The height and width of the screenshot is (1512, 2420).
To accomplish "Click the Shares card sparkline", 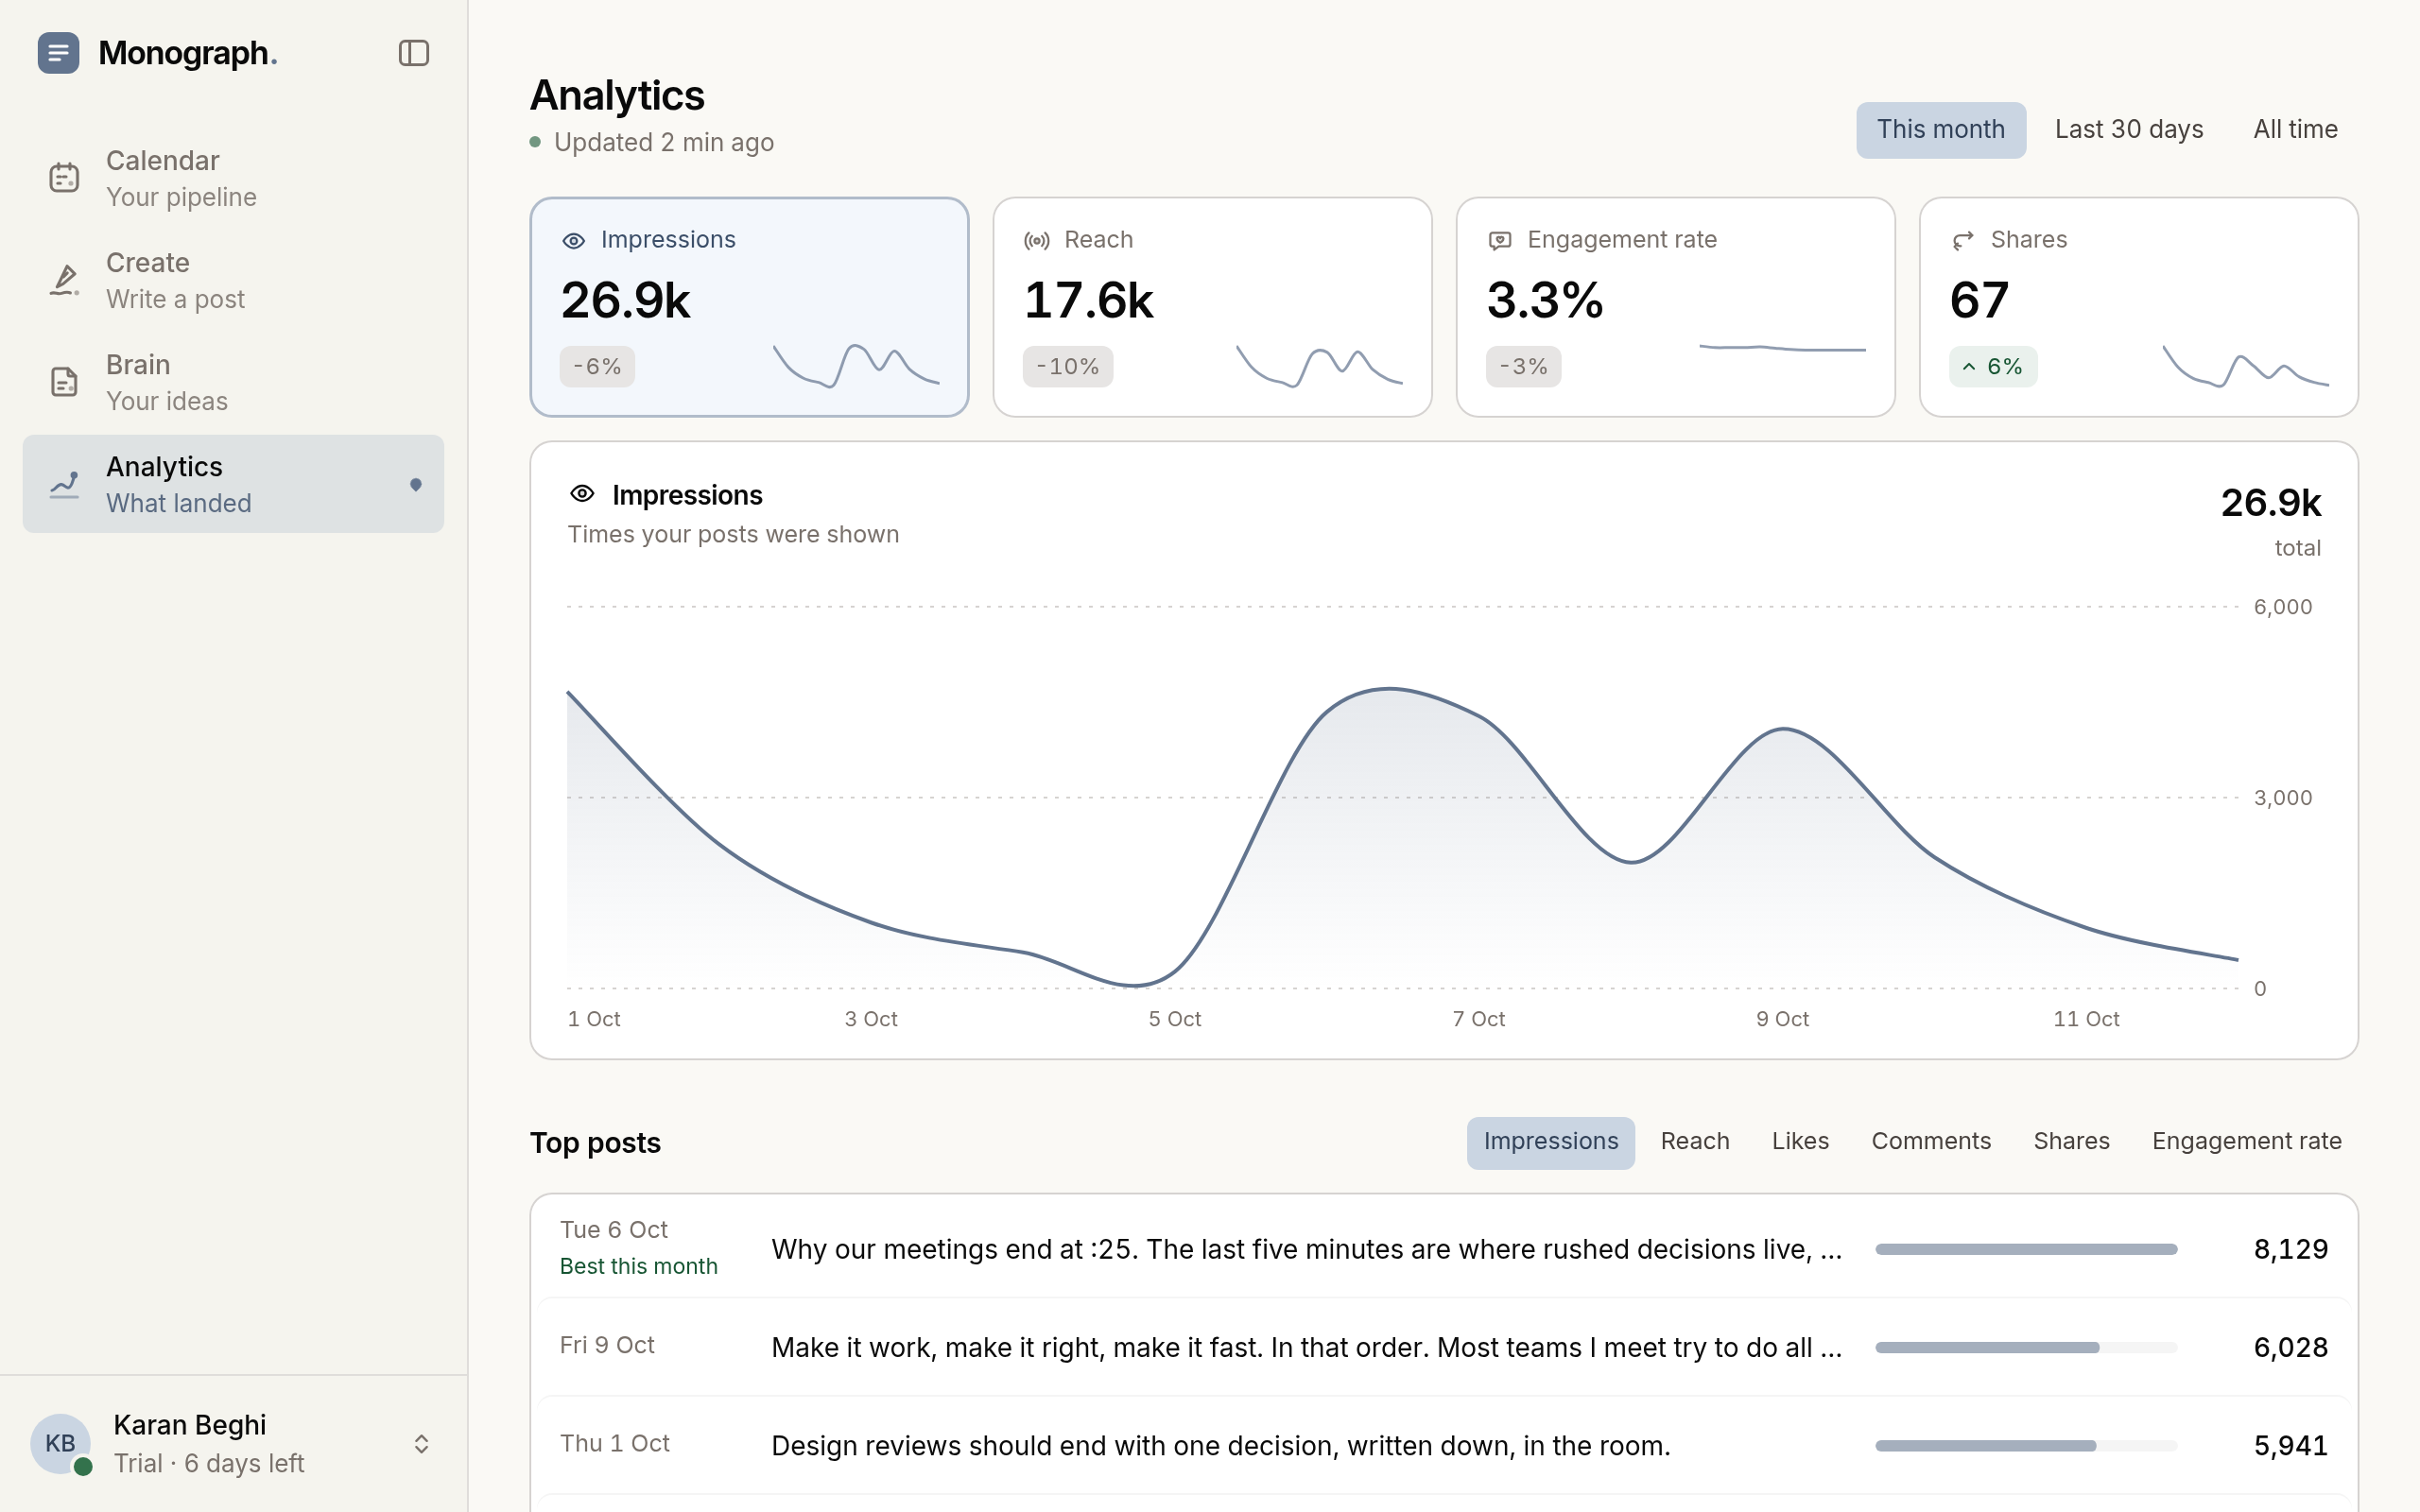I will (x=2246, y=366).
